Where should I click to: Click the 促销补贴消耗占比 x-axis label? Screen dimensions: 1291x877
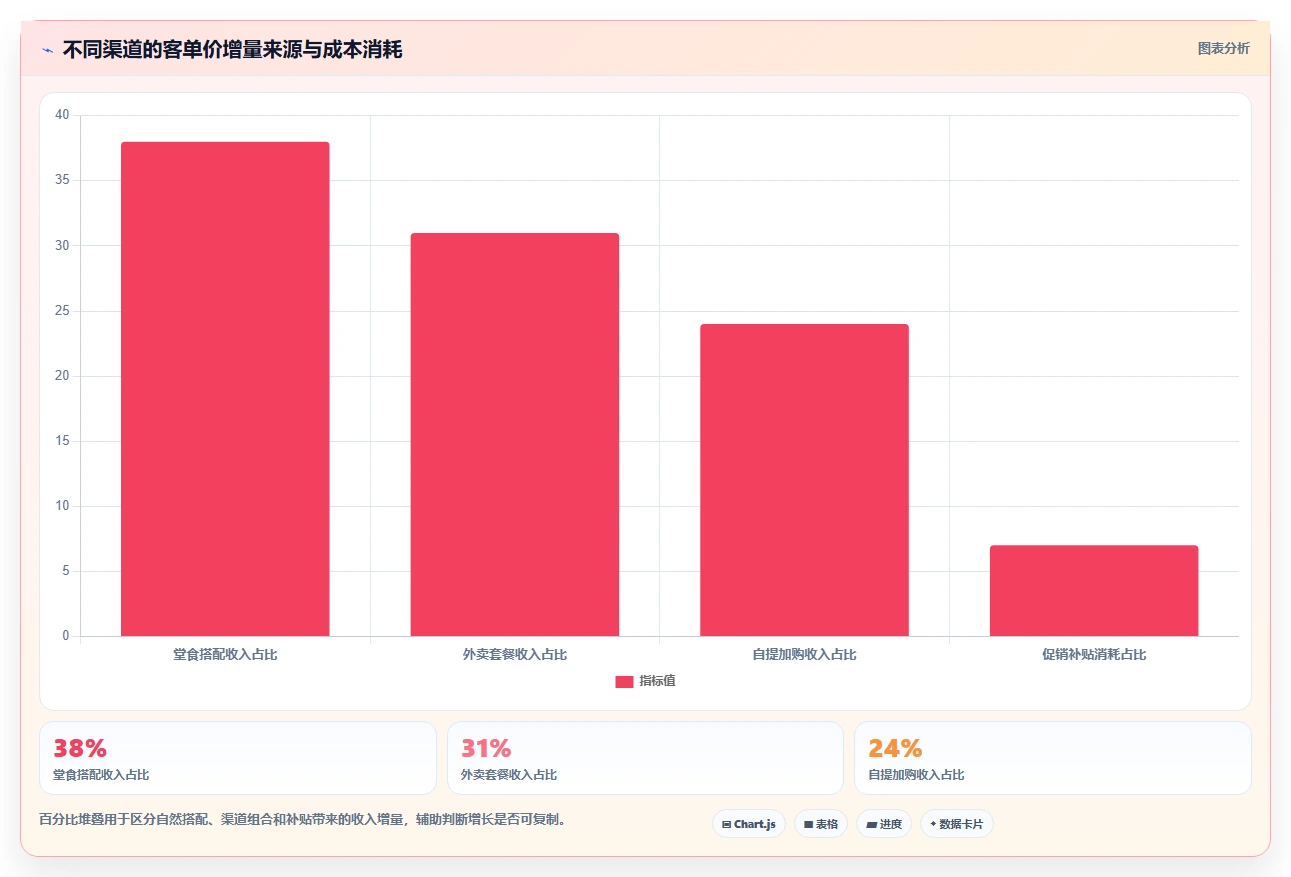click(x=1094, y=655)
